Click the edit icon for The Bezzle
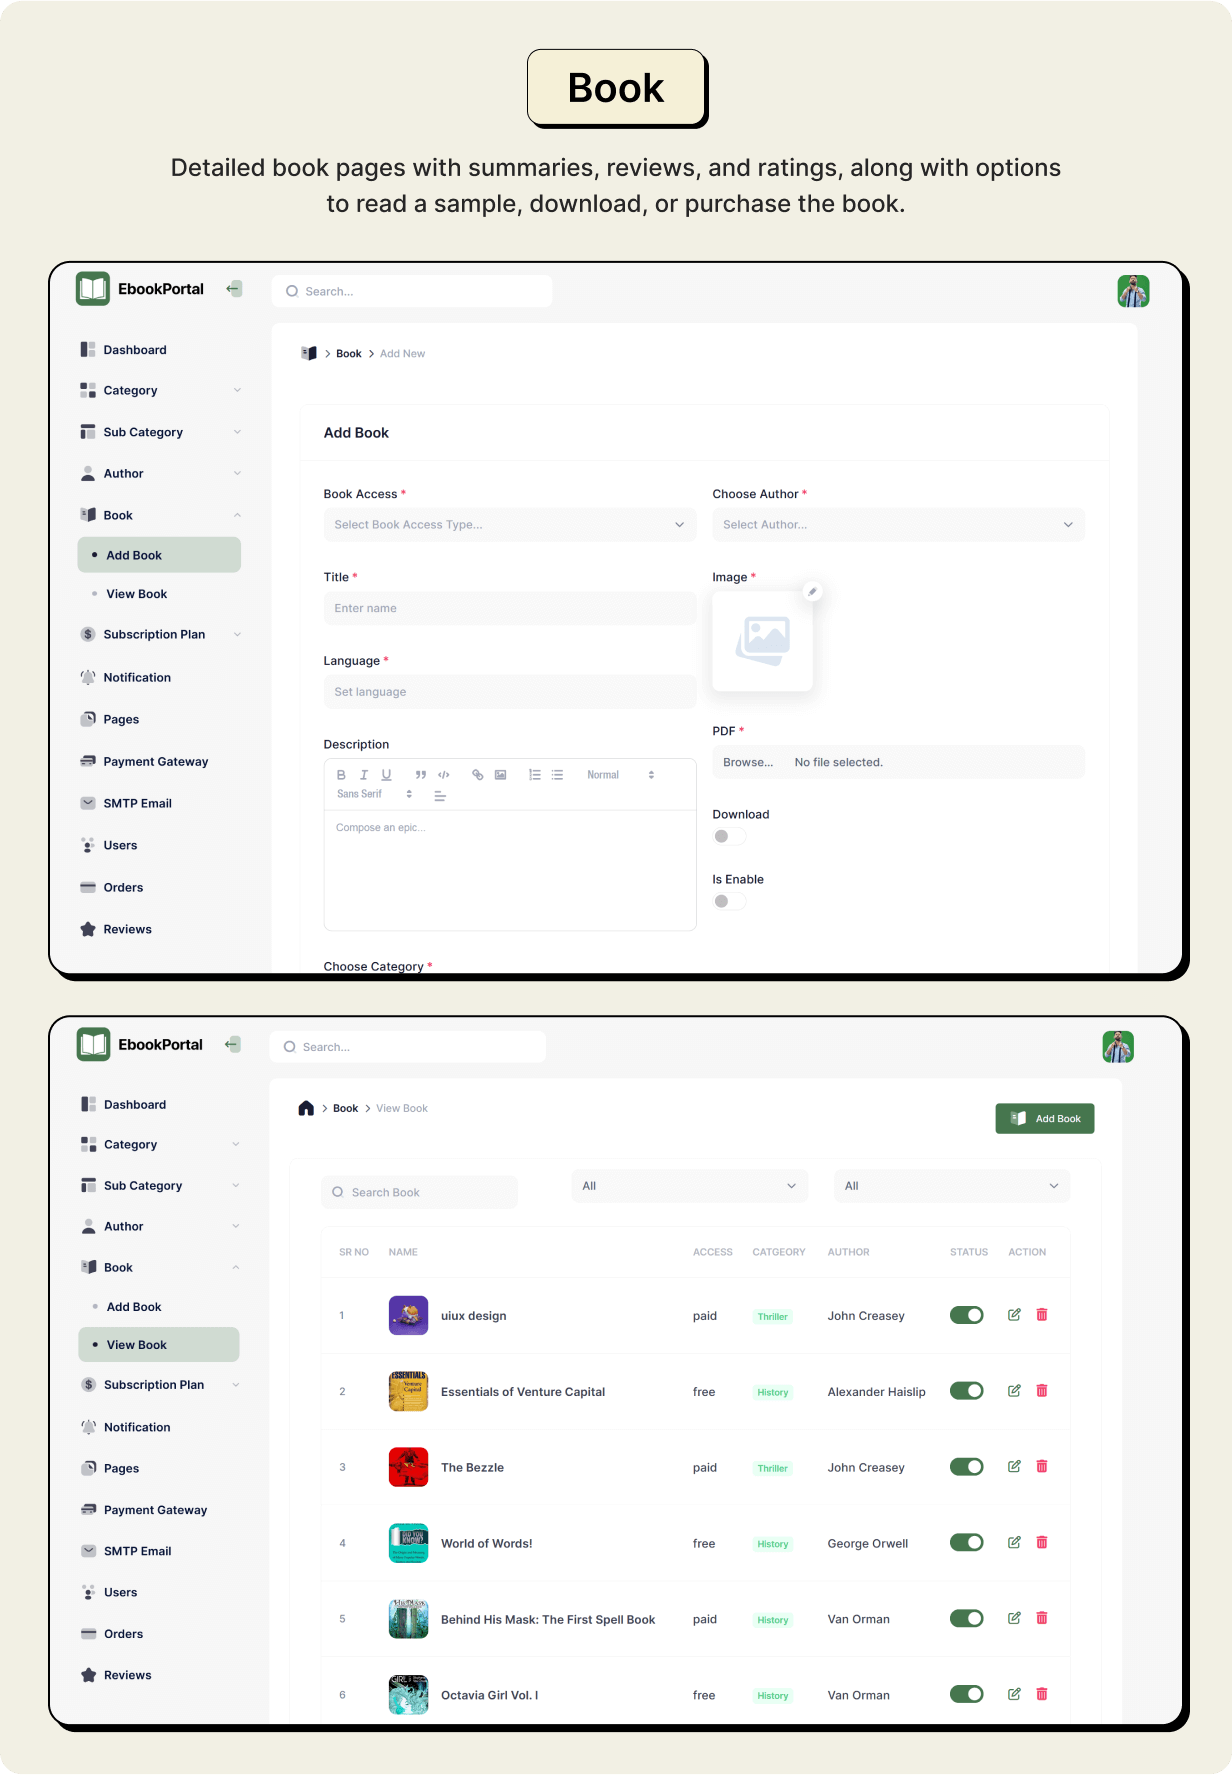 pyautogui.click(x=1014, y=1466)
